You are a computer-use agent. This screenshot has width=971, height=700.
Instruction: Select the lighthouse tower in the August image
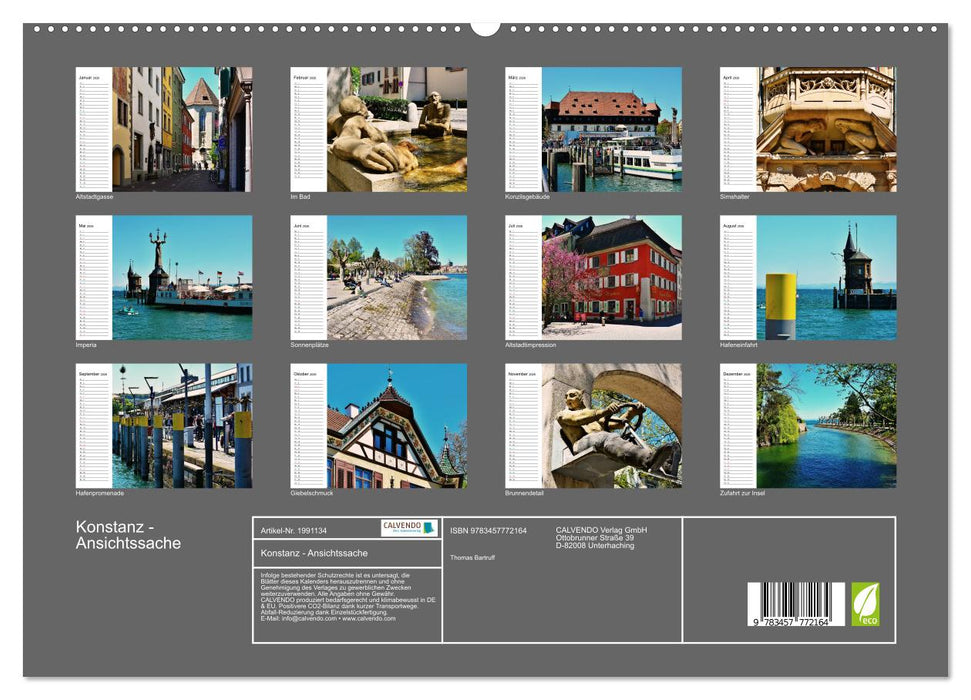[x=855, y=265]
